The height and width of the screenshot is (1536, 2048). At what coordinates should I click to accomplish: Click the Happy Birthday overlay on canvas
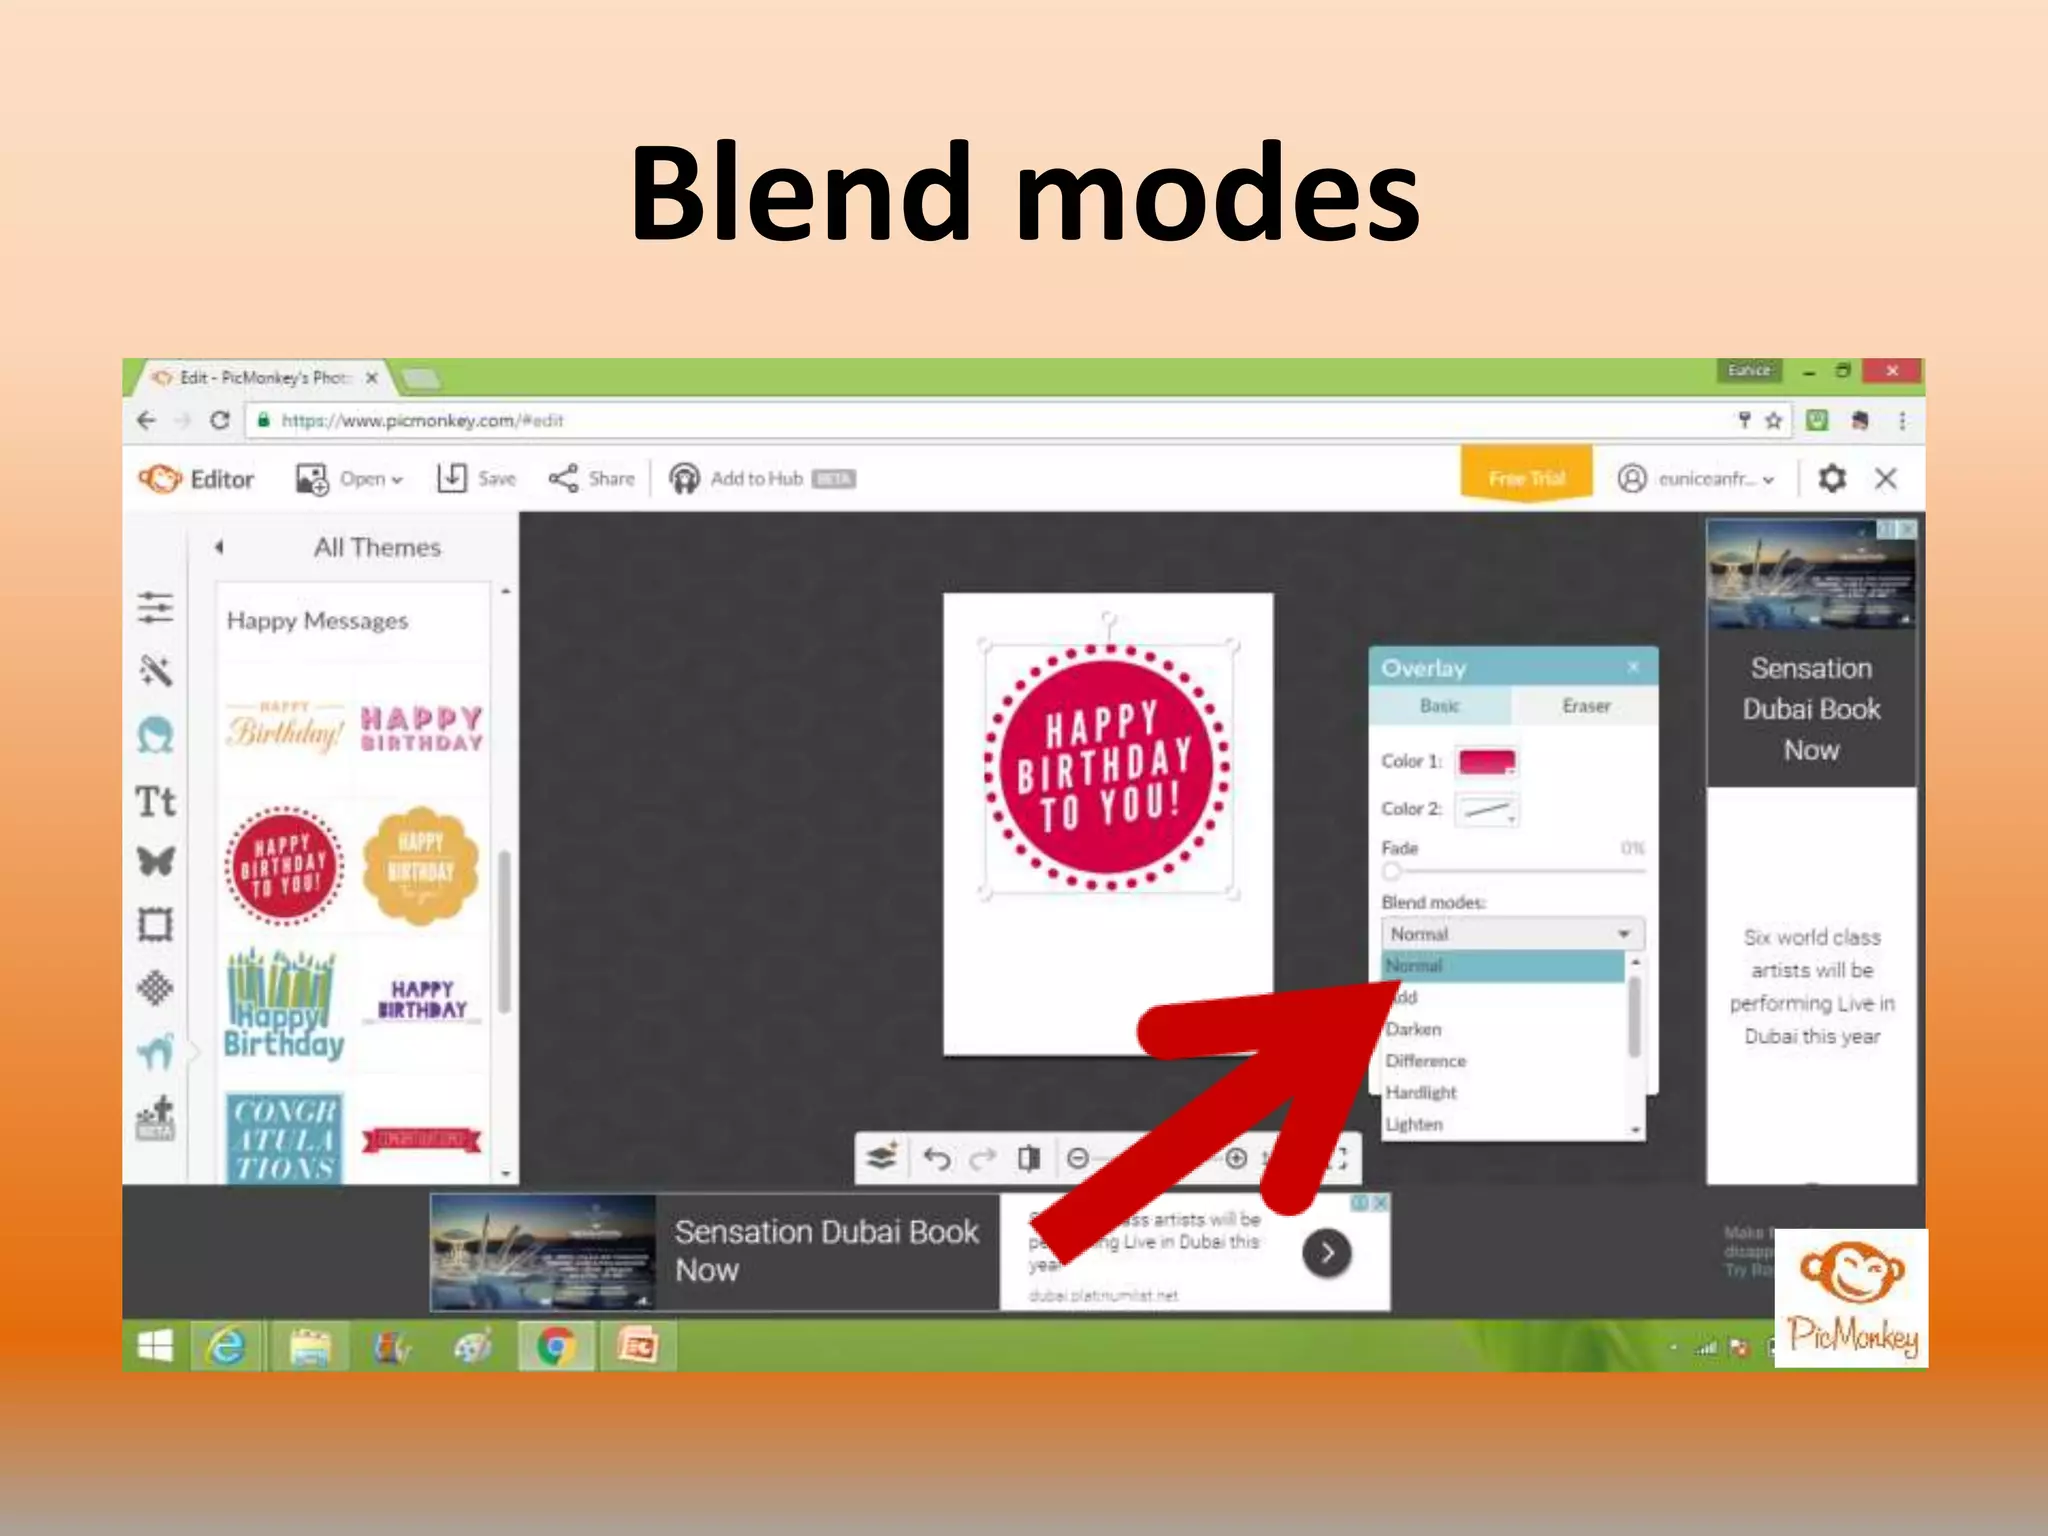tap(1107, 767)
